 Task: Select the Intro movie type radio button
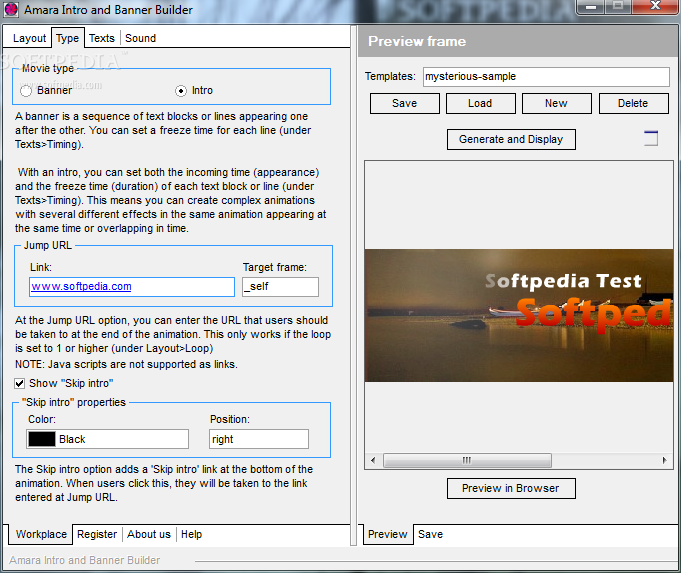pos(181,91)
